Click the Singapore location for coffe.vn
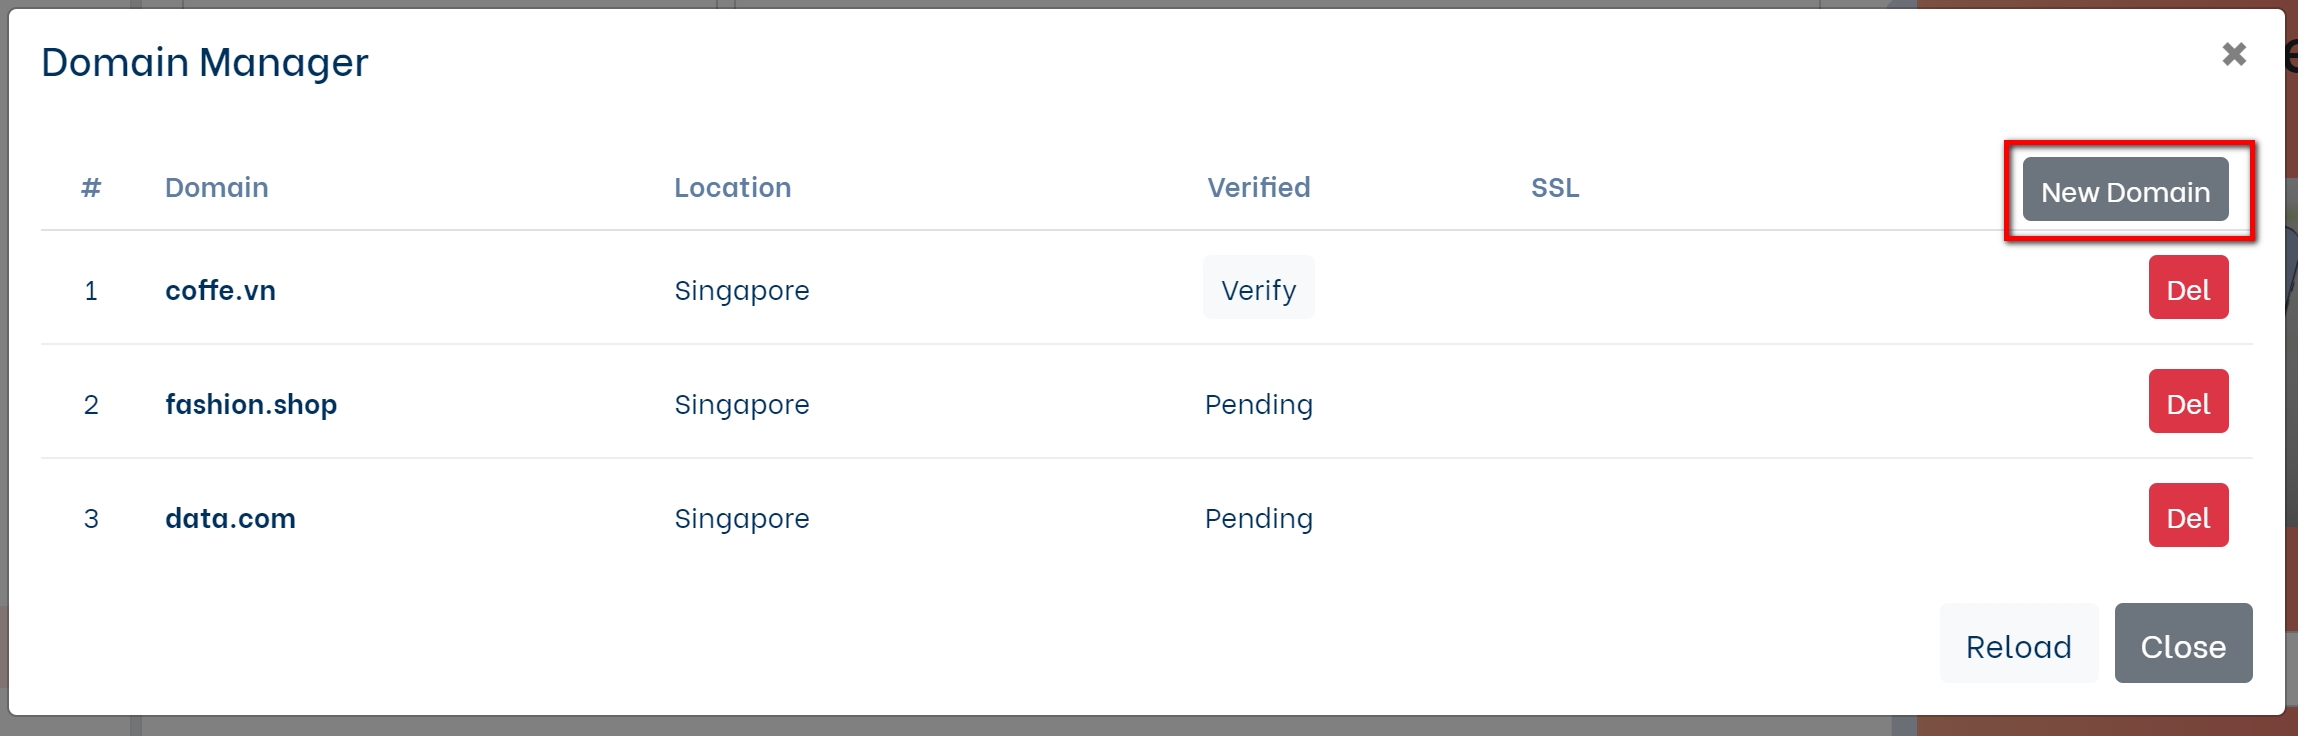Screen dimensions: 2298x736 point(741,290)
